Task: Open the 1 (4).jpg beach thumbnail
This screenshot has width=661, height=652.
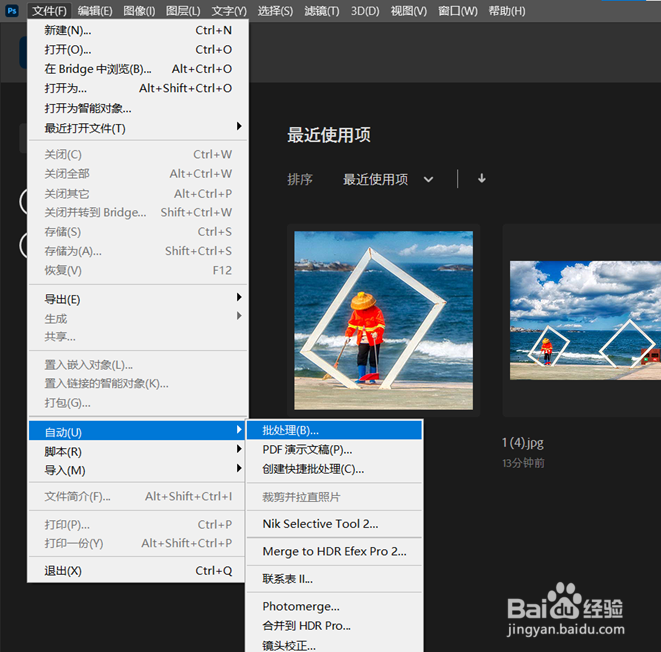Action: (x=585, y=320)
